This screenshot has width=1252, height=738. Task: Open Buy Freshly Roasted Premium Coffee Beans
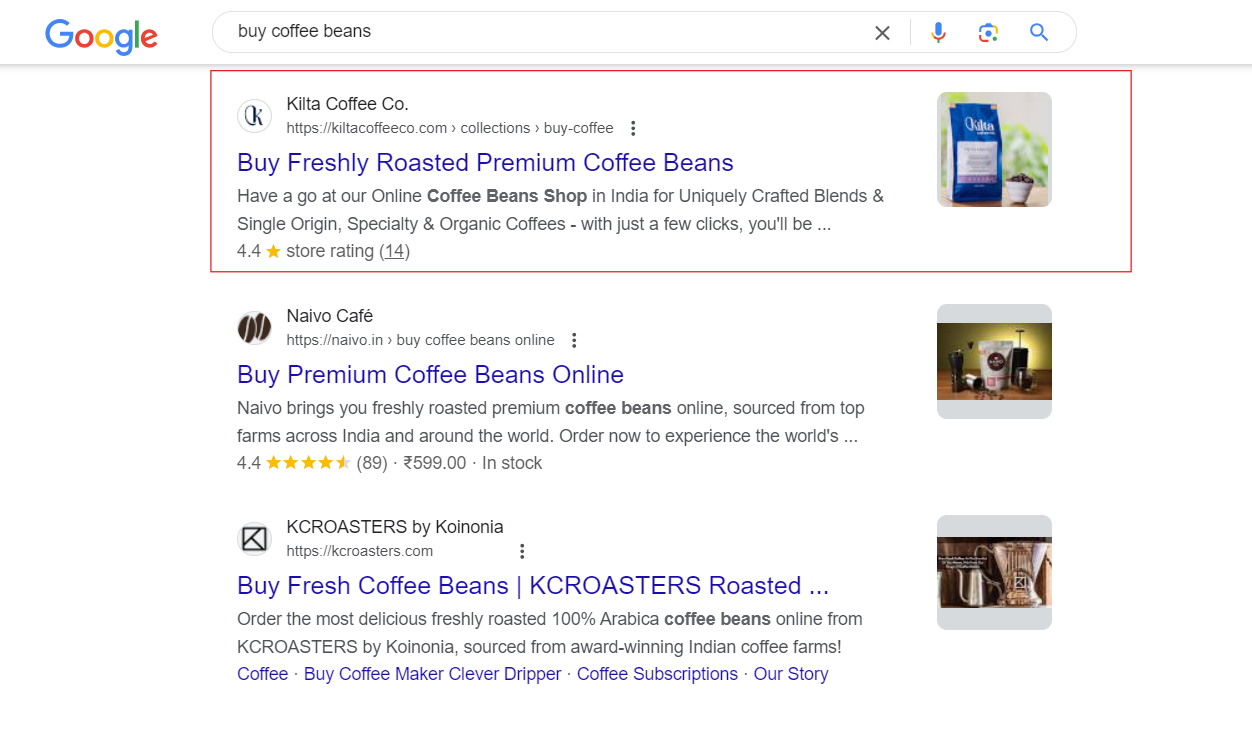(x=485, y=163)
